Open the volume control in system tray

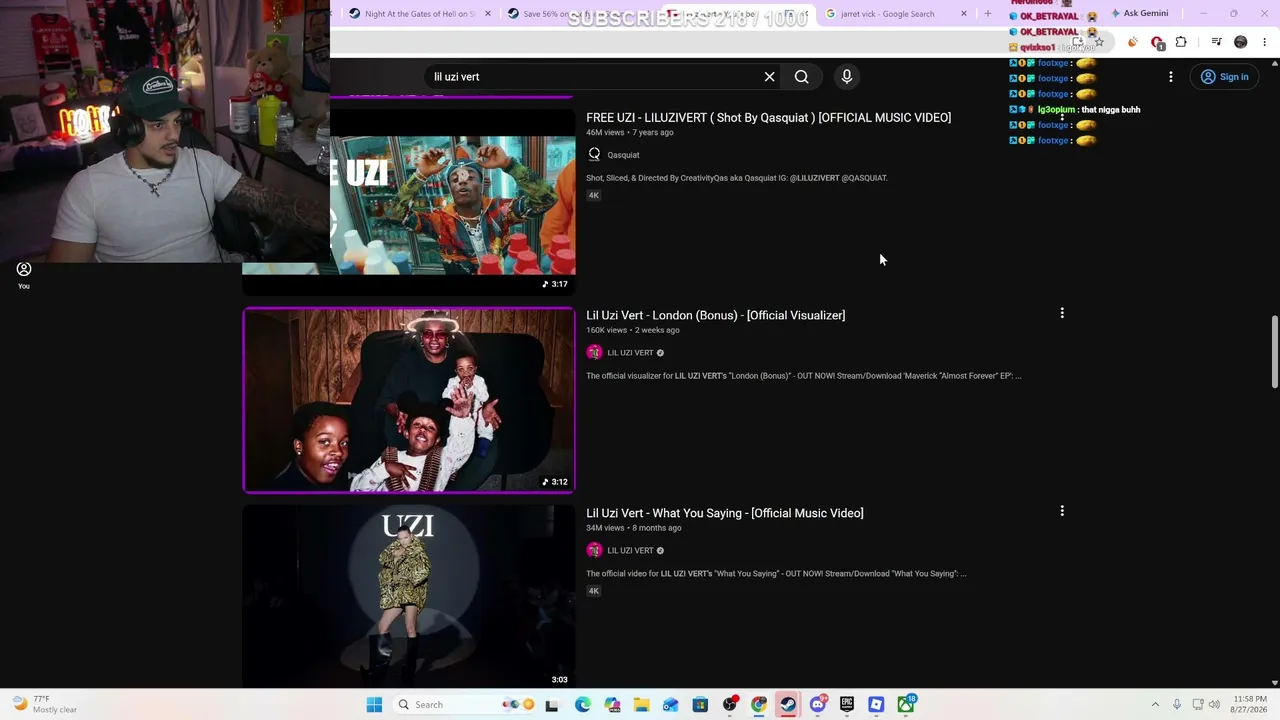tap(1215, 705)
